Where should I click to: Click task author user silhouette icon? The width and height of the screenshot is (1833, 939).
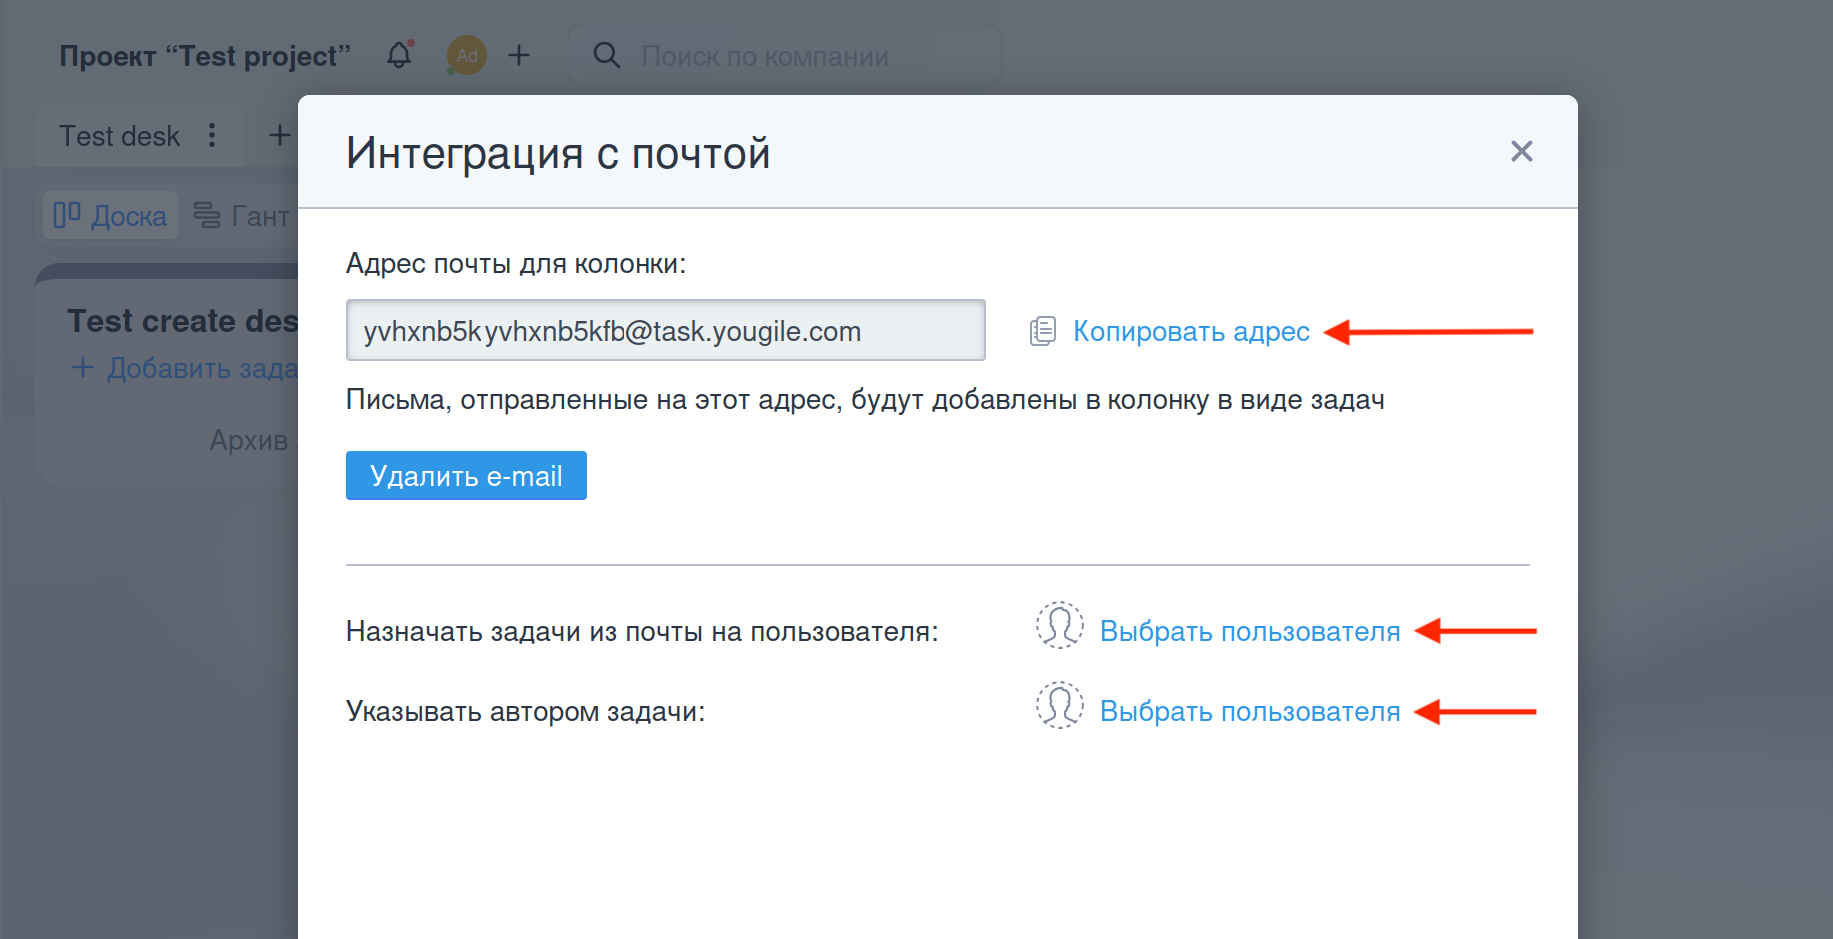pos(1059,706)
